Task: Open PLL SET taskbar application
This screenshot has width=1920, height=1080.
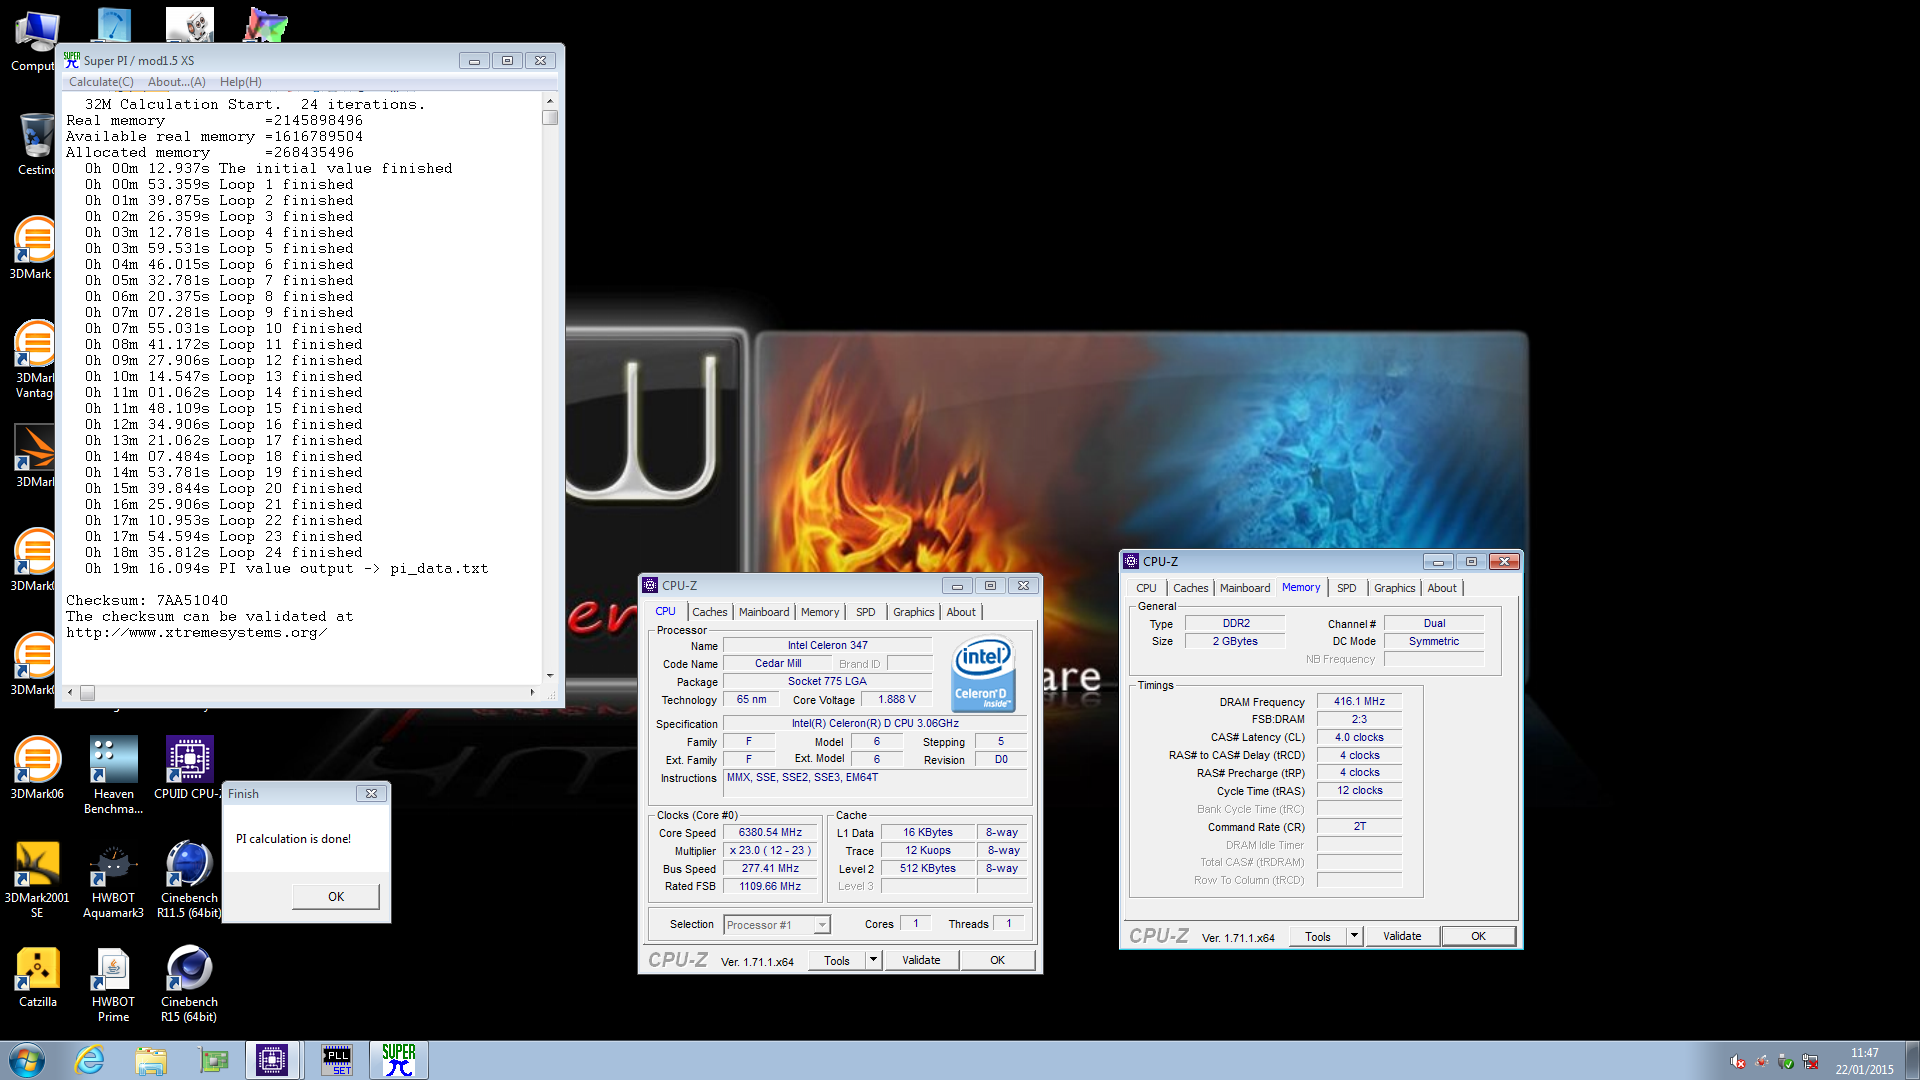Action: tap(337, 1060)
